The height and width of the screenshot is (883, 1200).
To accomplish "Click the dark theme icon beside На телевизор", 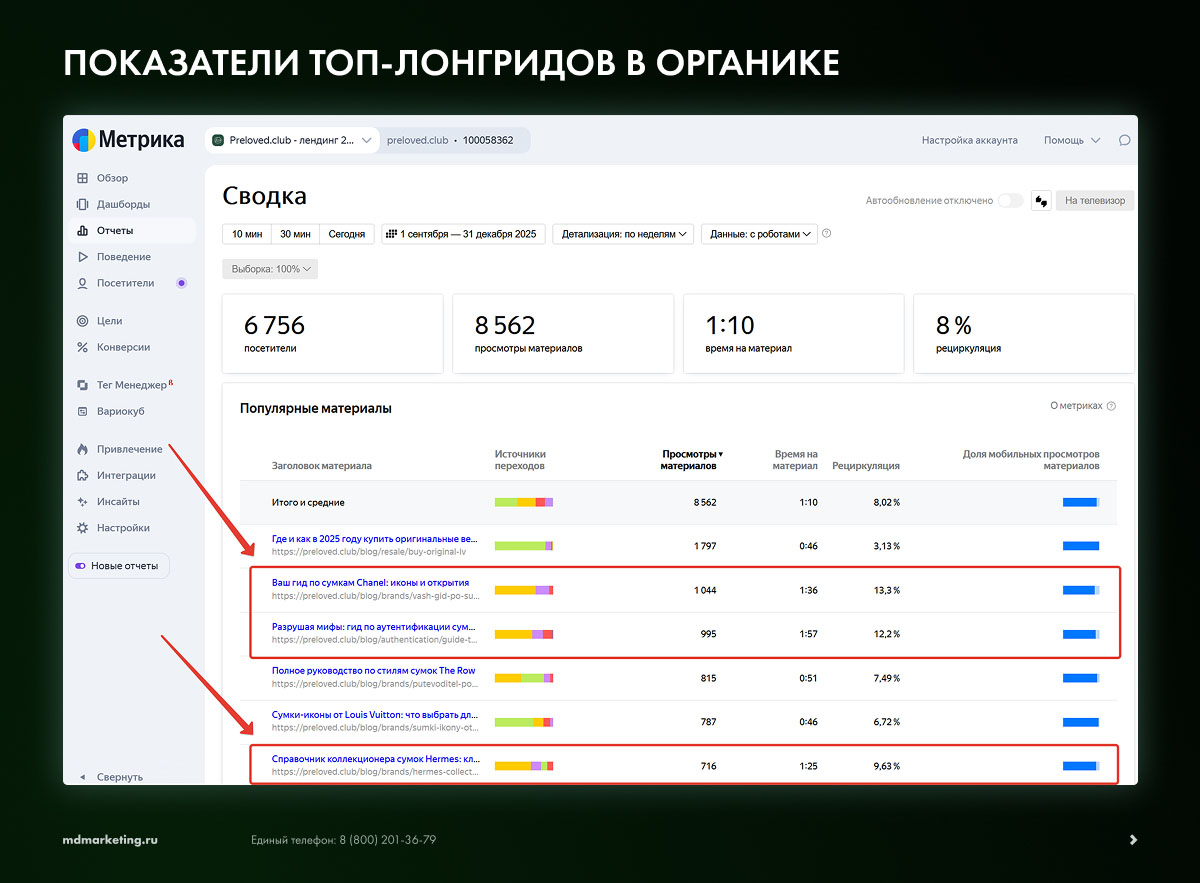I will (1041, 201).
